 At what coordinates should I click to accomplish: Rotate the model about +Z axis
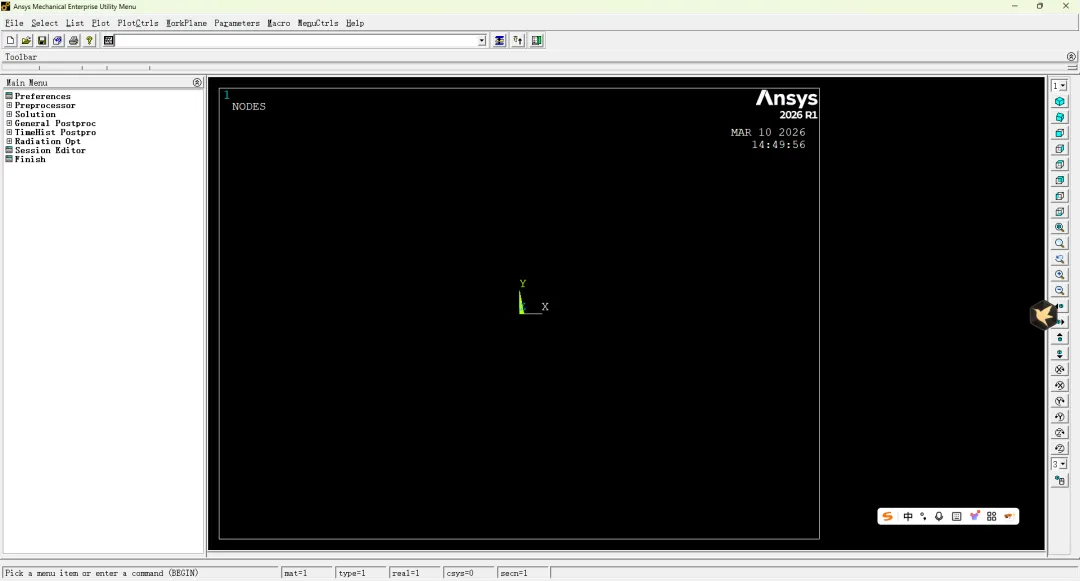pos(1059,433)
